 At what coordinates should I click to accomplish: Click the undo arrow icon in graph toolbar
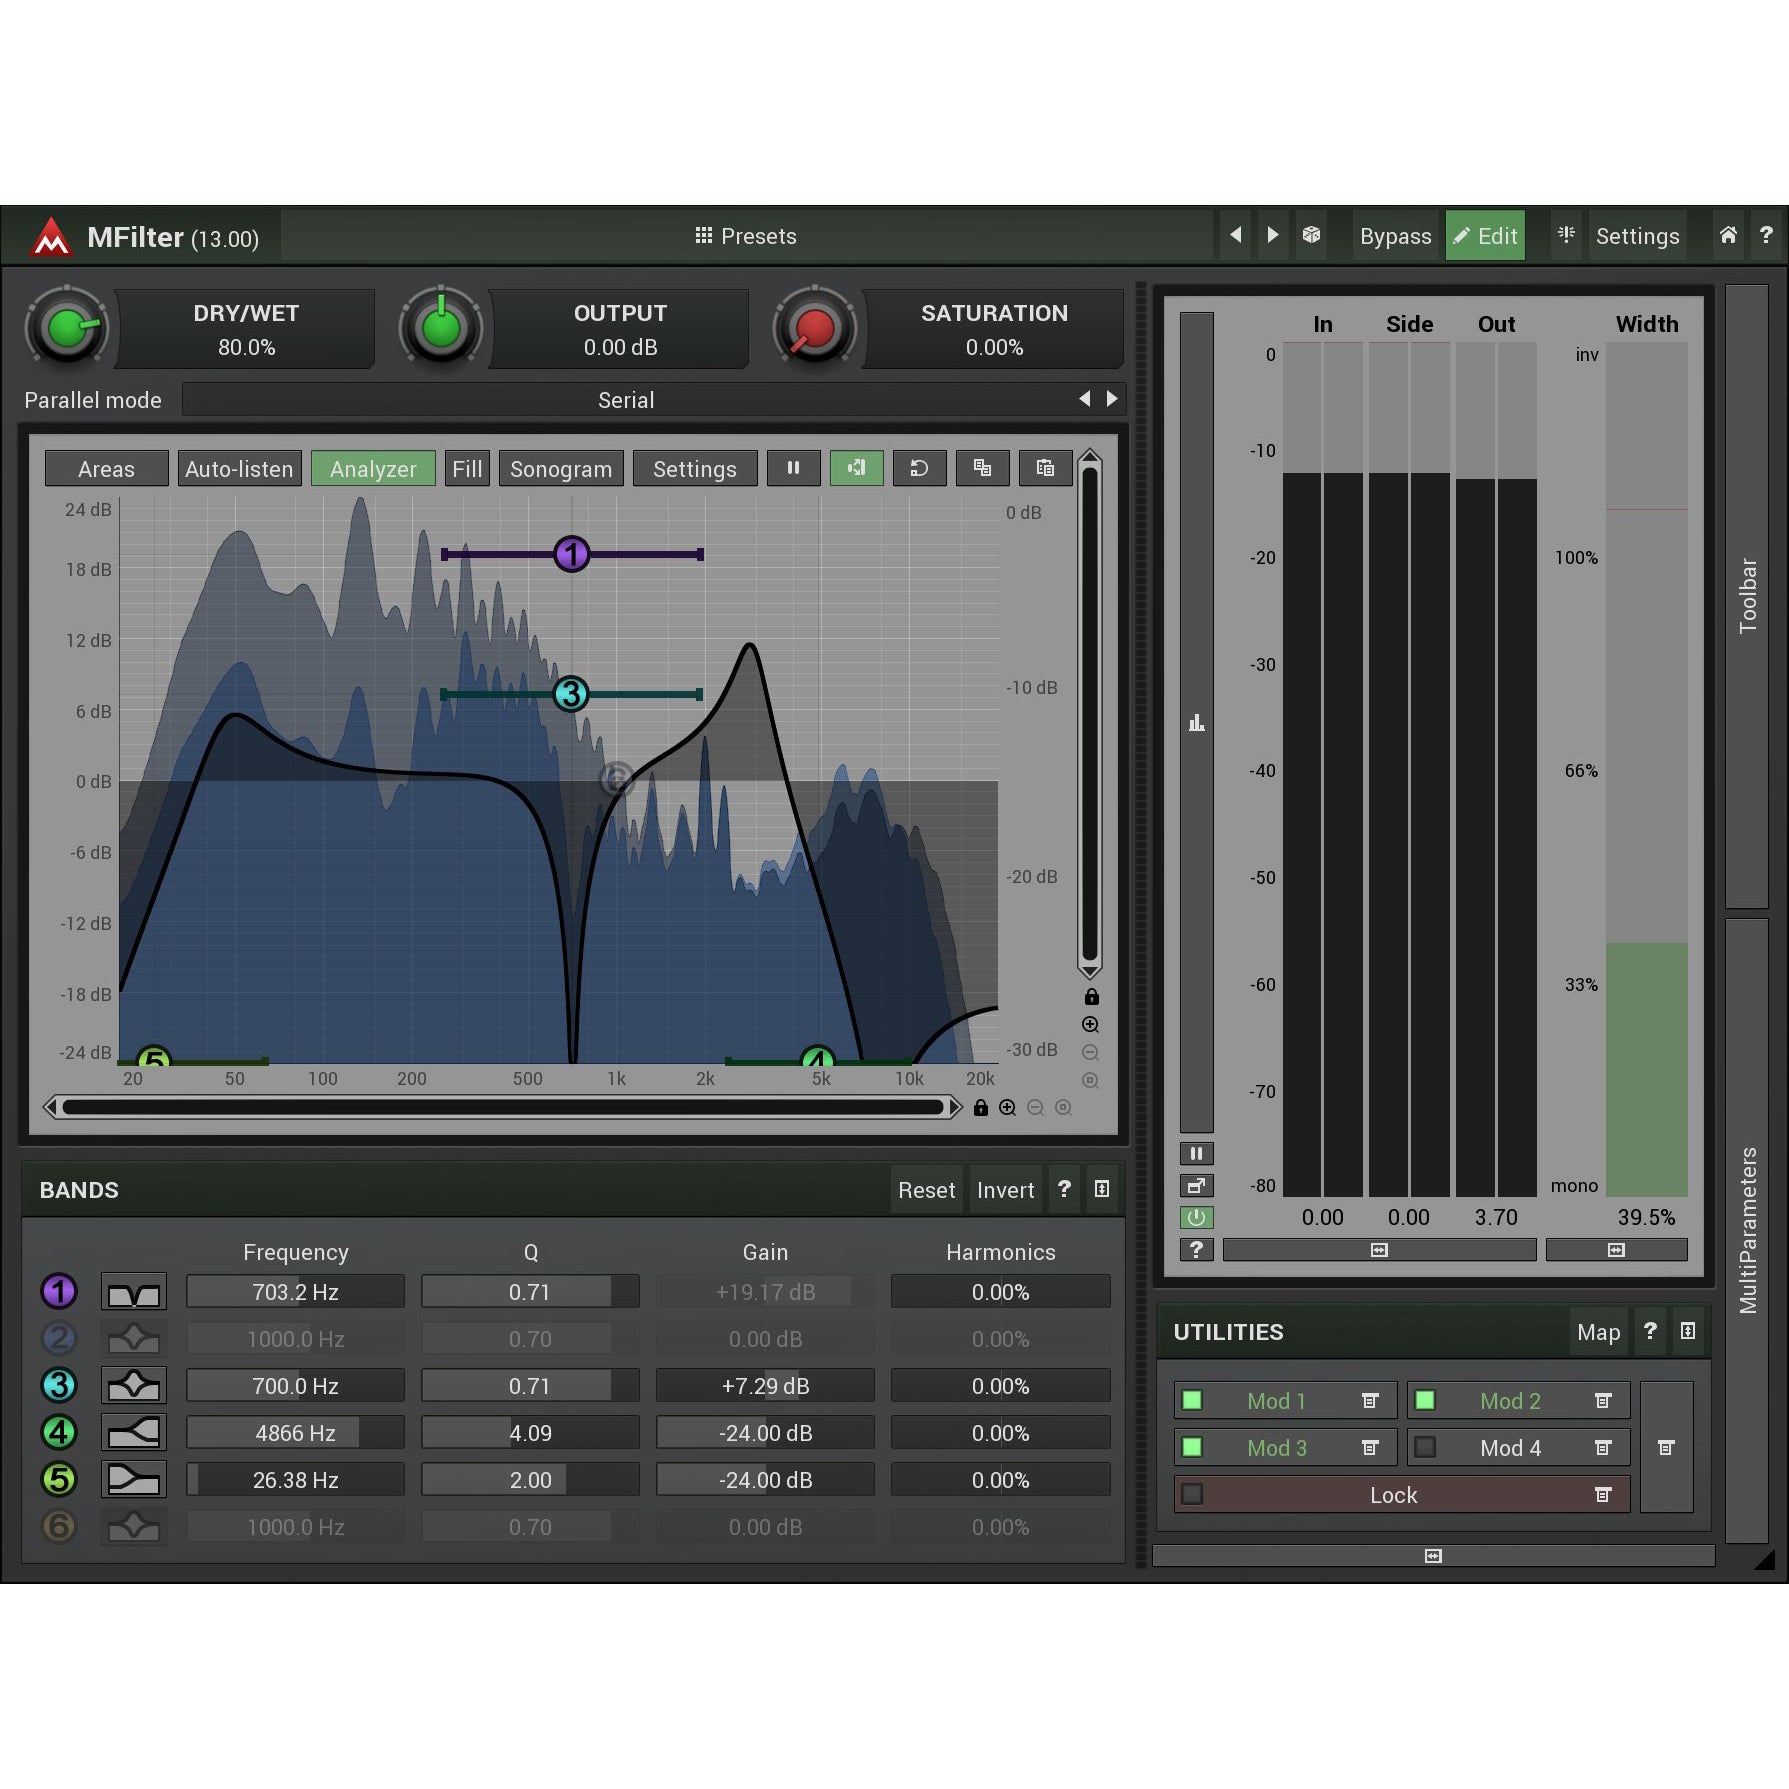click(919, 468)
